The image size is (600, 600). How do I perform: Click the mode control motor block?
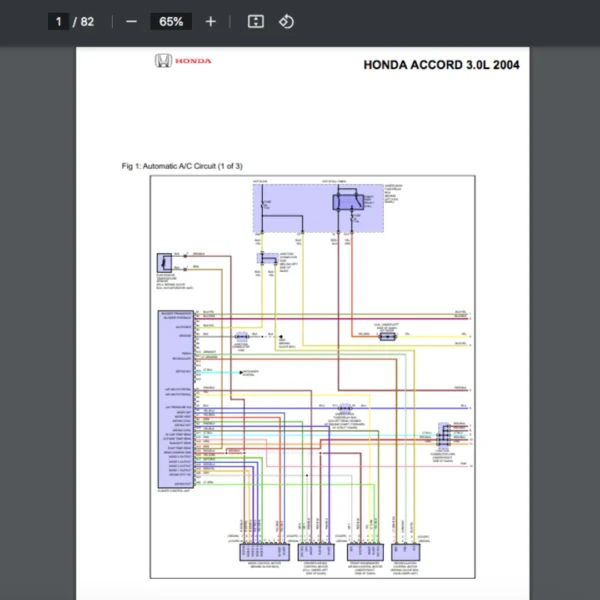[254, 550]
